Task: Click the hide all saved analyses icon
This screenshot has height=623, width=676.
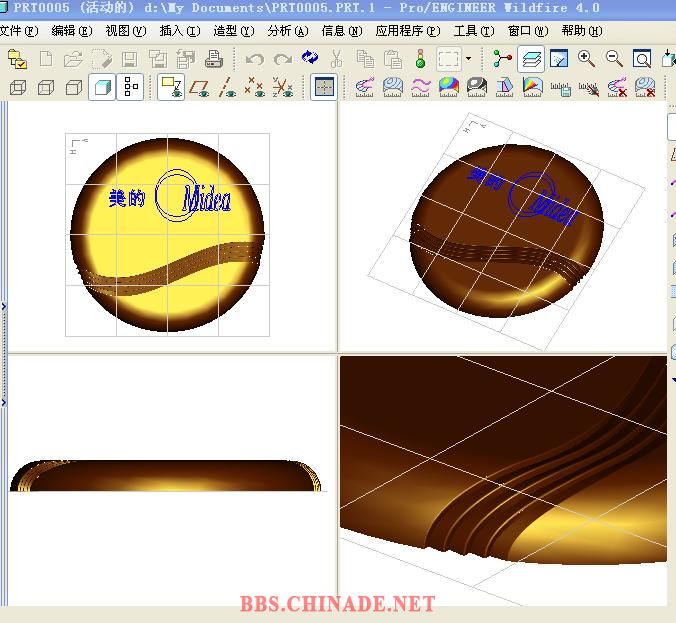Action: pos(589,88)
